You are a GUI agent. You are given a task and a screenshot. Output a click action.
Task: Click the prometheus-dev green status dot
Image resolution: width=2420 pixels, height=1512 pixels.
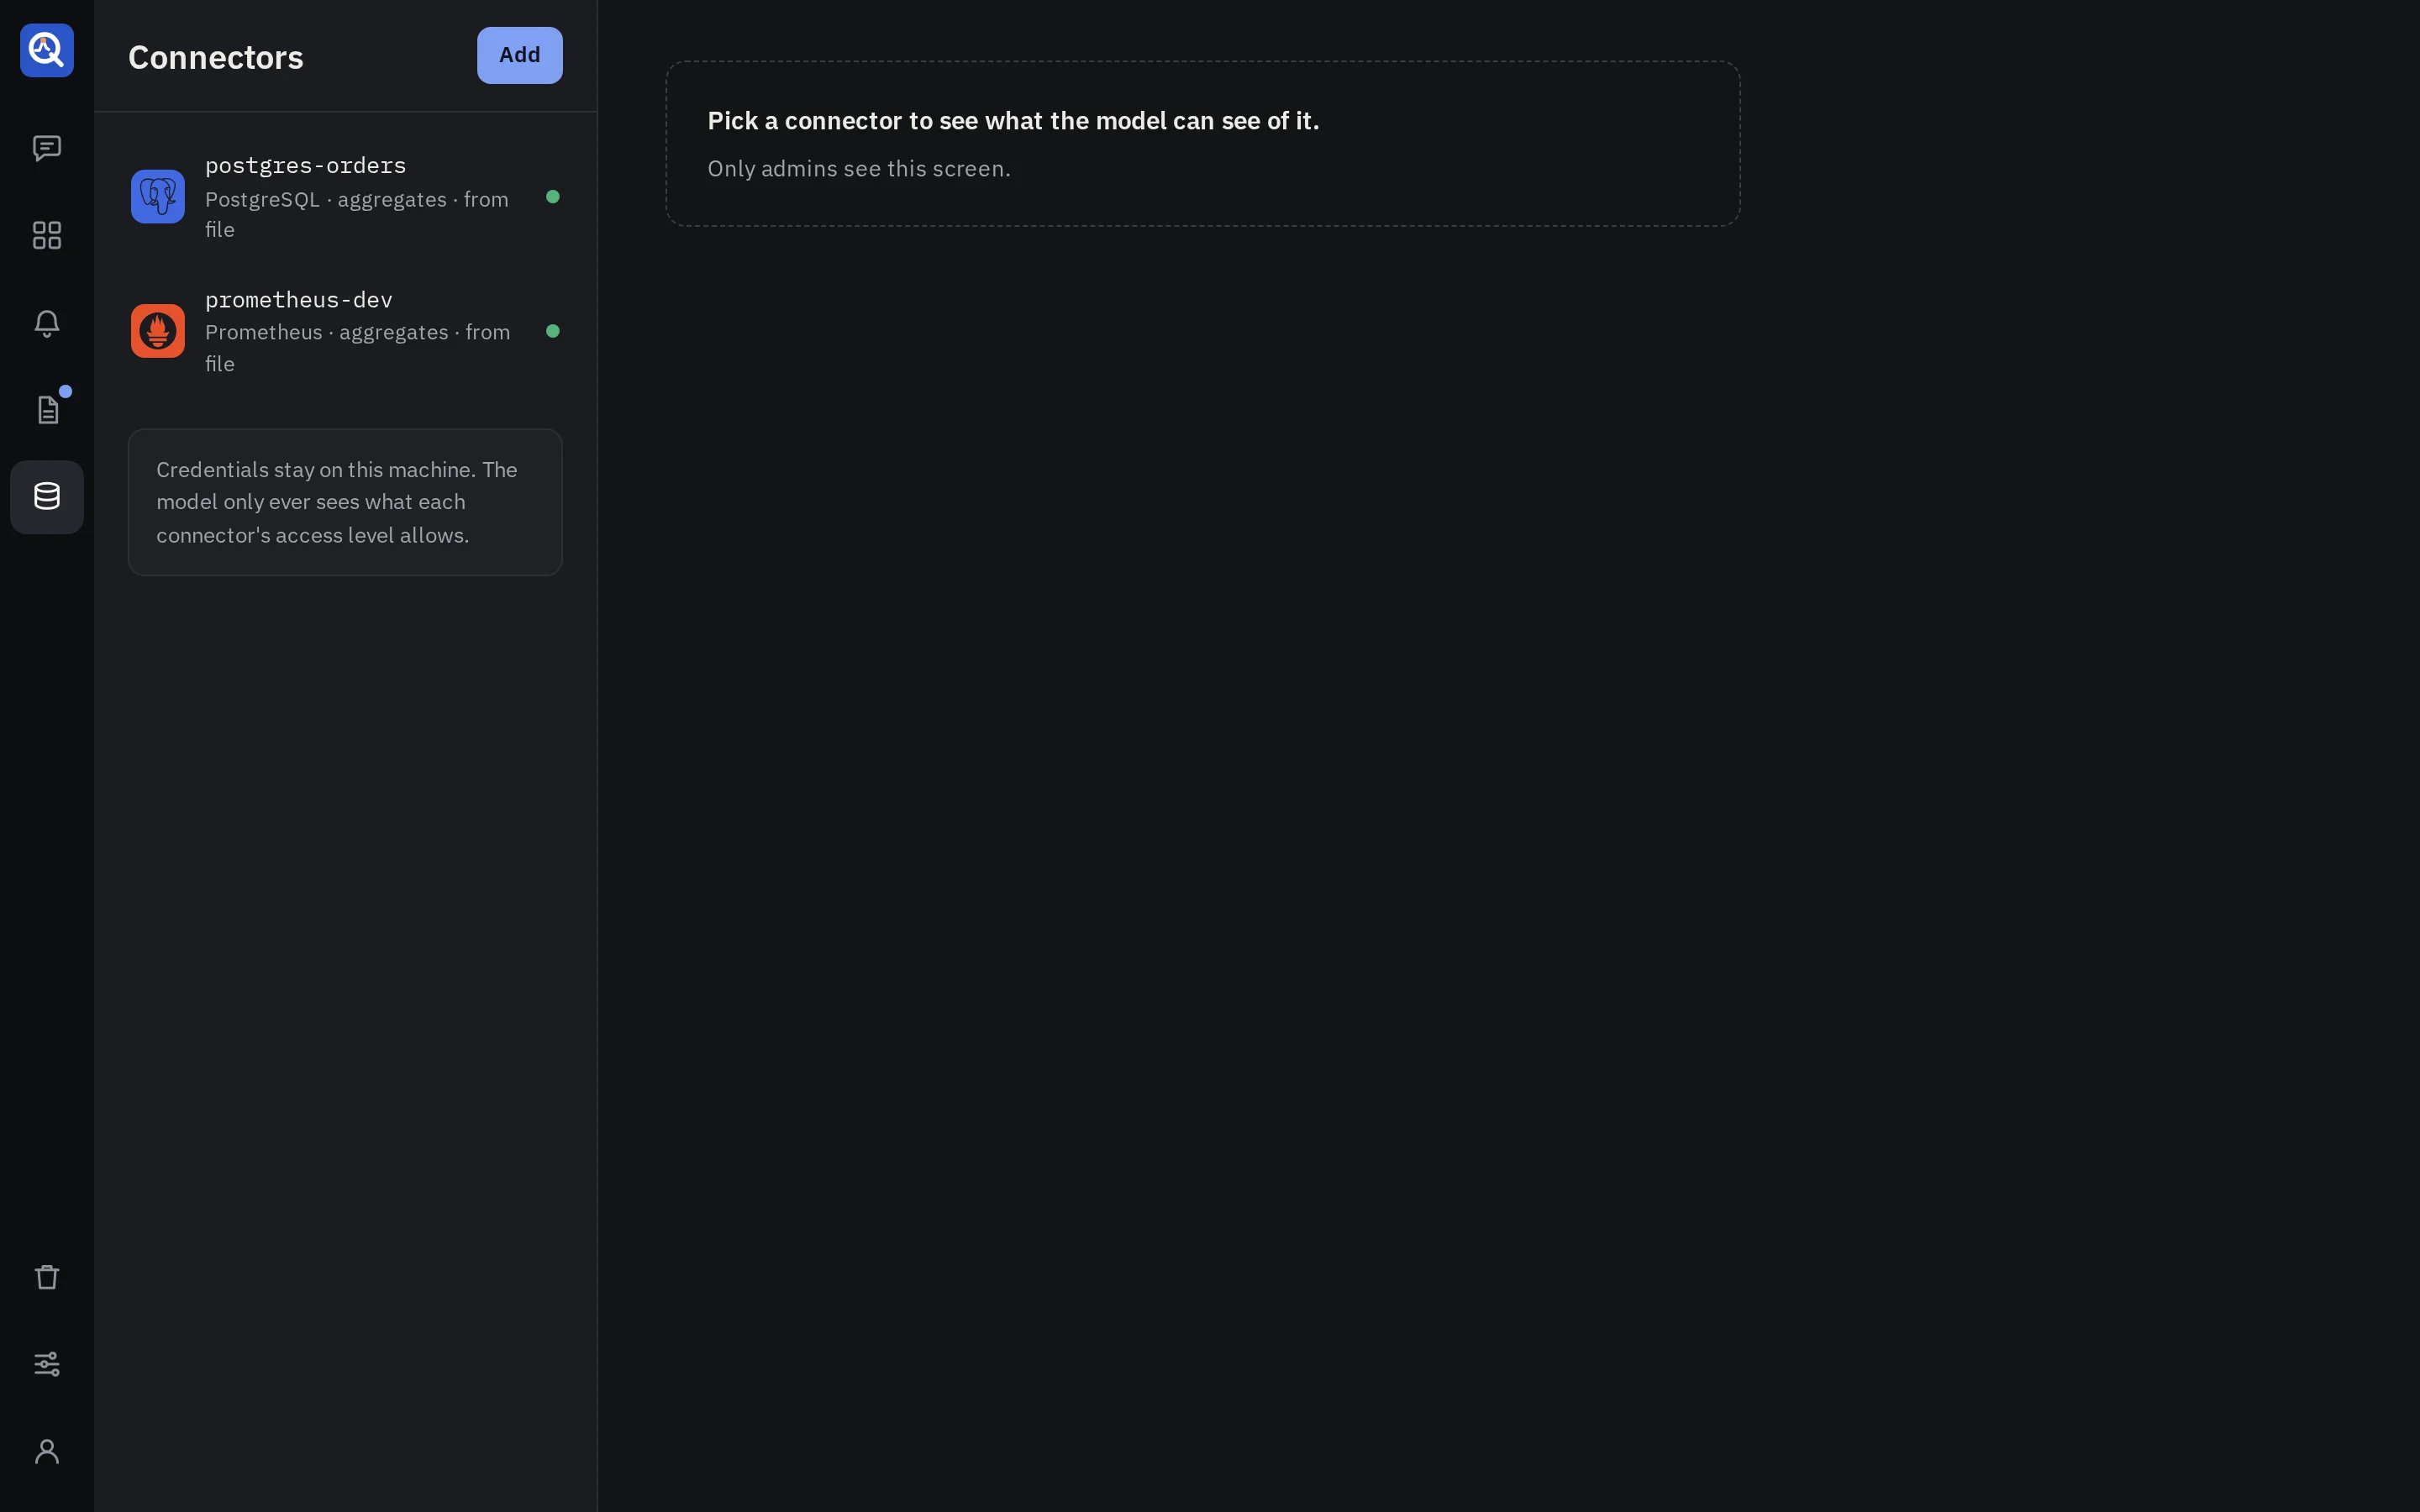click(553, 331)
